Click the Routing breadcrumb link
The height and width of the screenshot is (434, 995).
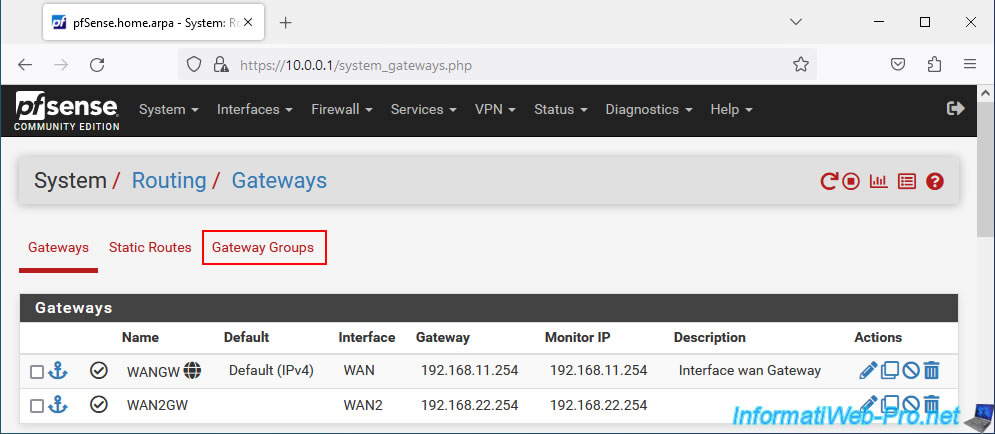click(x=169, y=181)
